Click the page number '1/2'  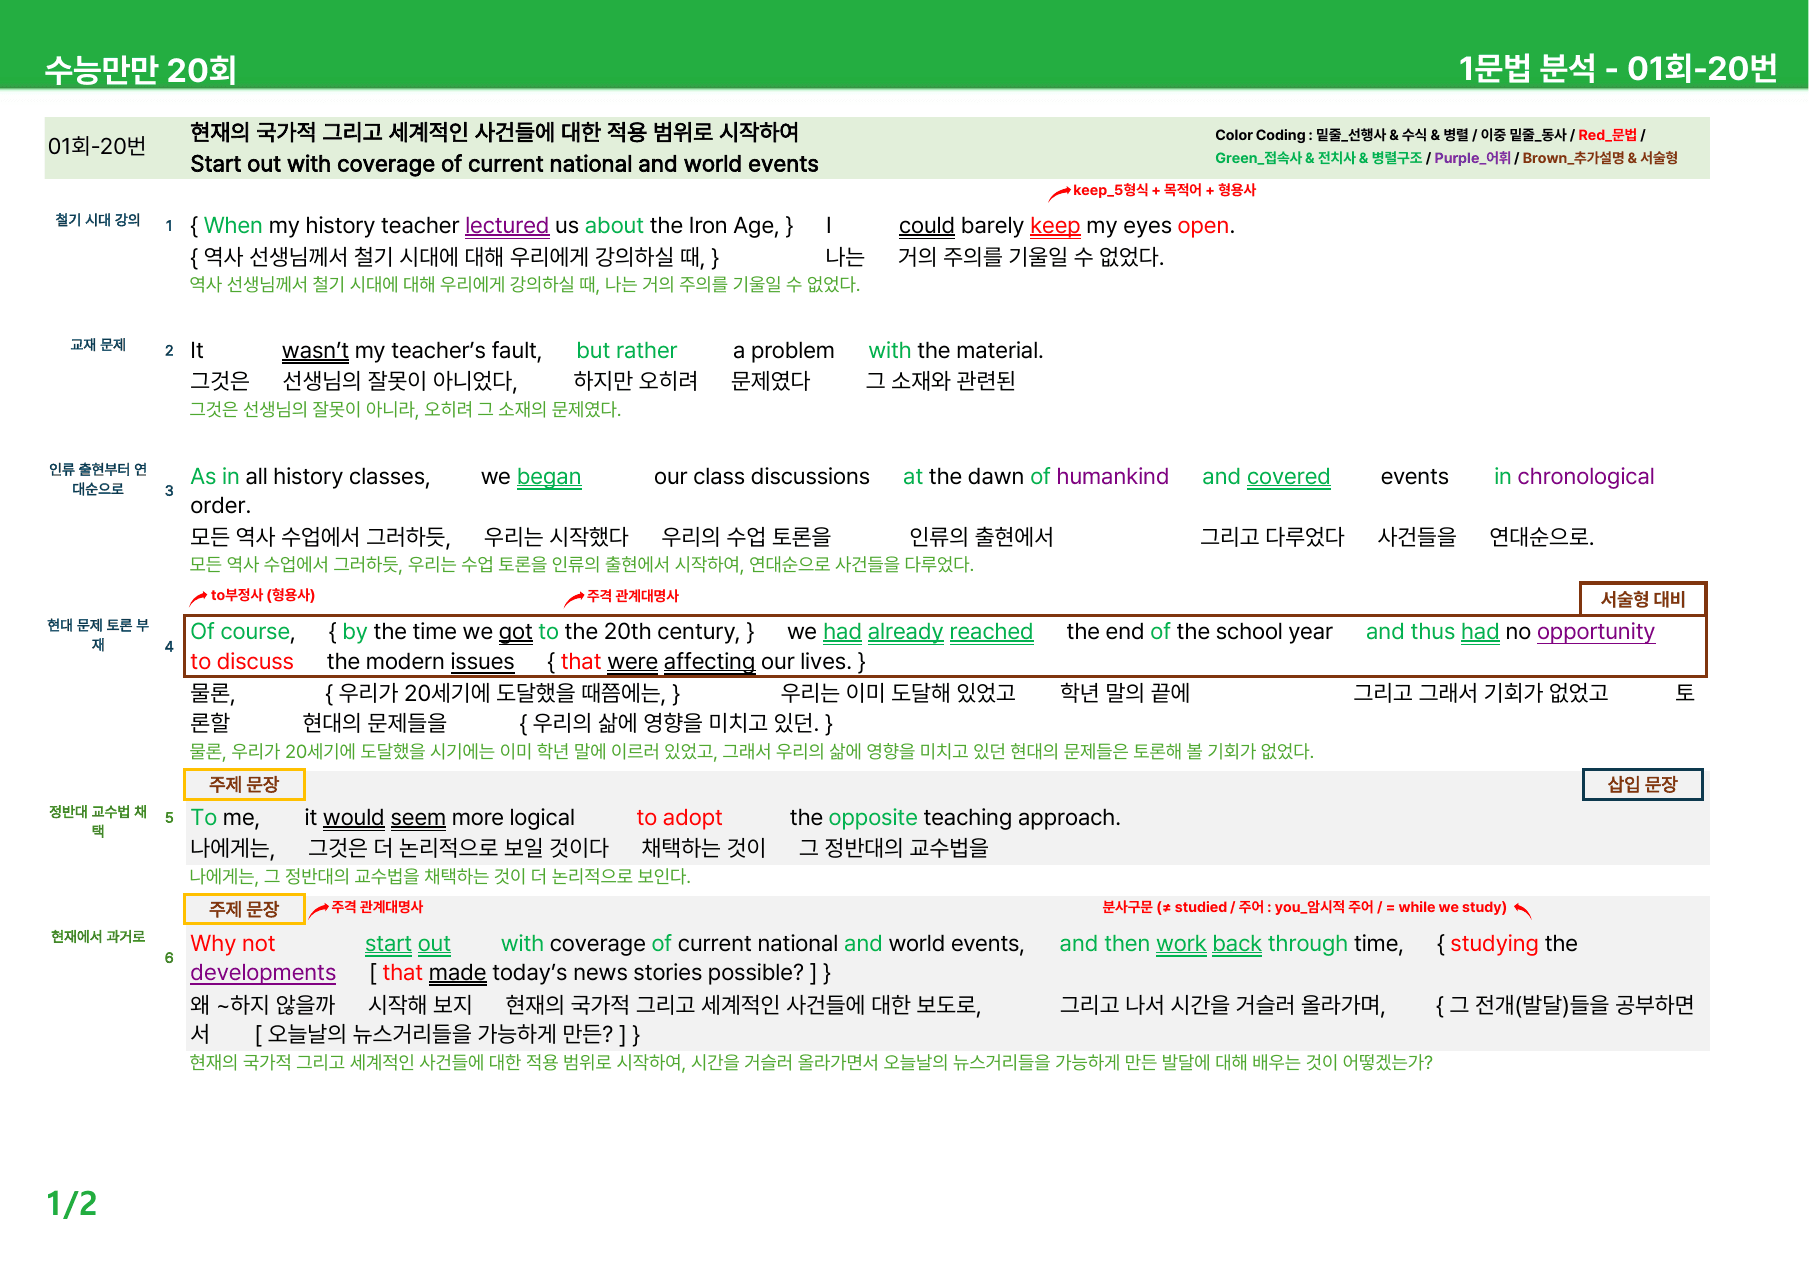tap(71, 1204)
